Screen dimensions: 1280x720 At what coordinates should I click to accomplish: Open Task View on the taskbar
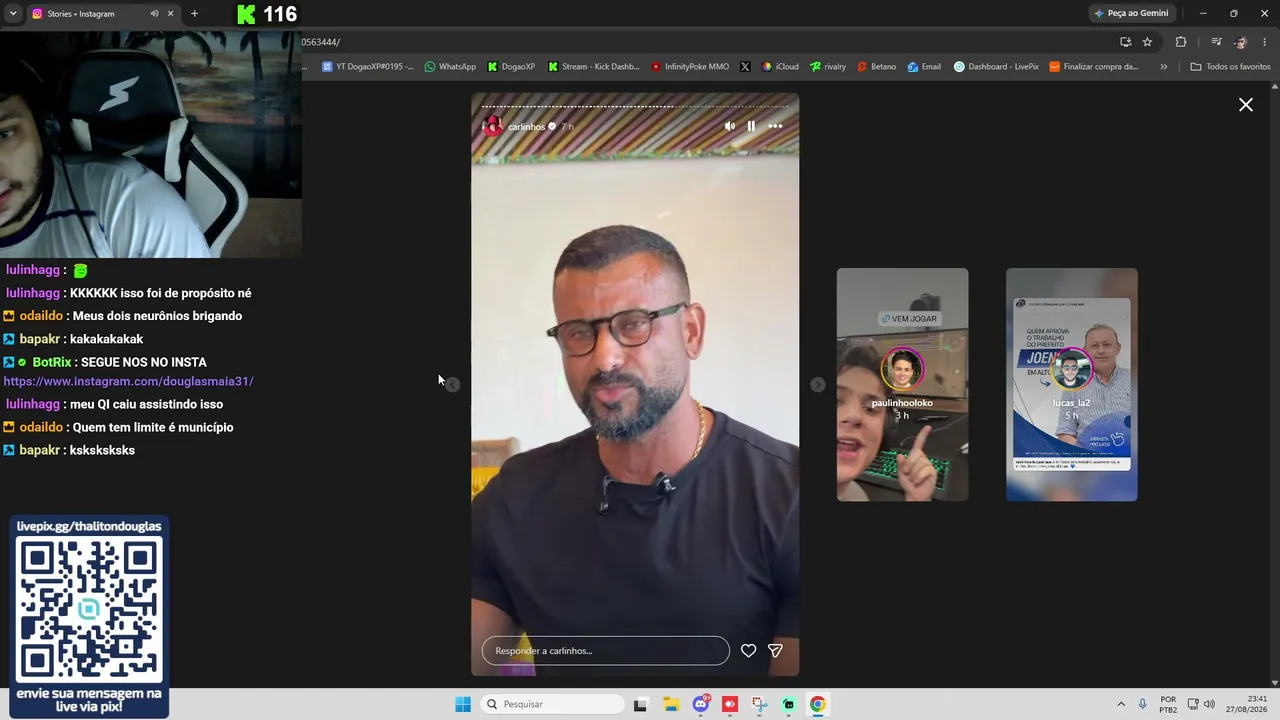pos(640,704)
